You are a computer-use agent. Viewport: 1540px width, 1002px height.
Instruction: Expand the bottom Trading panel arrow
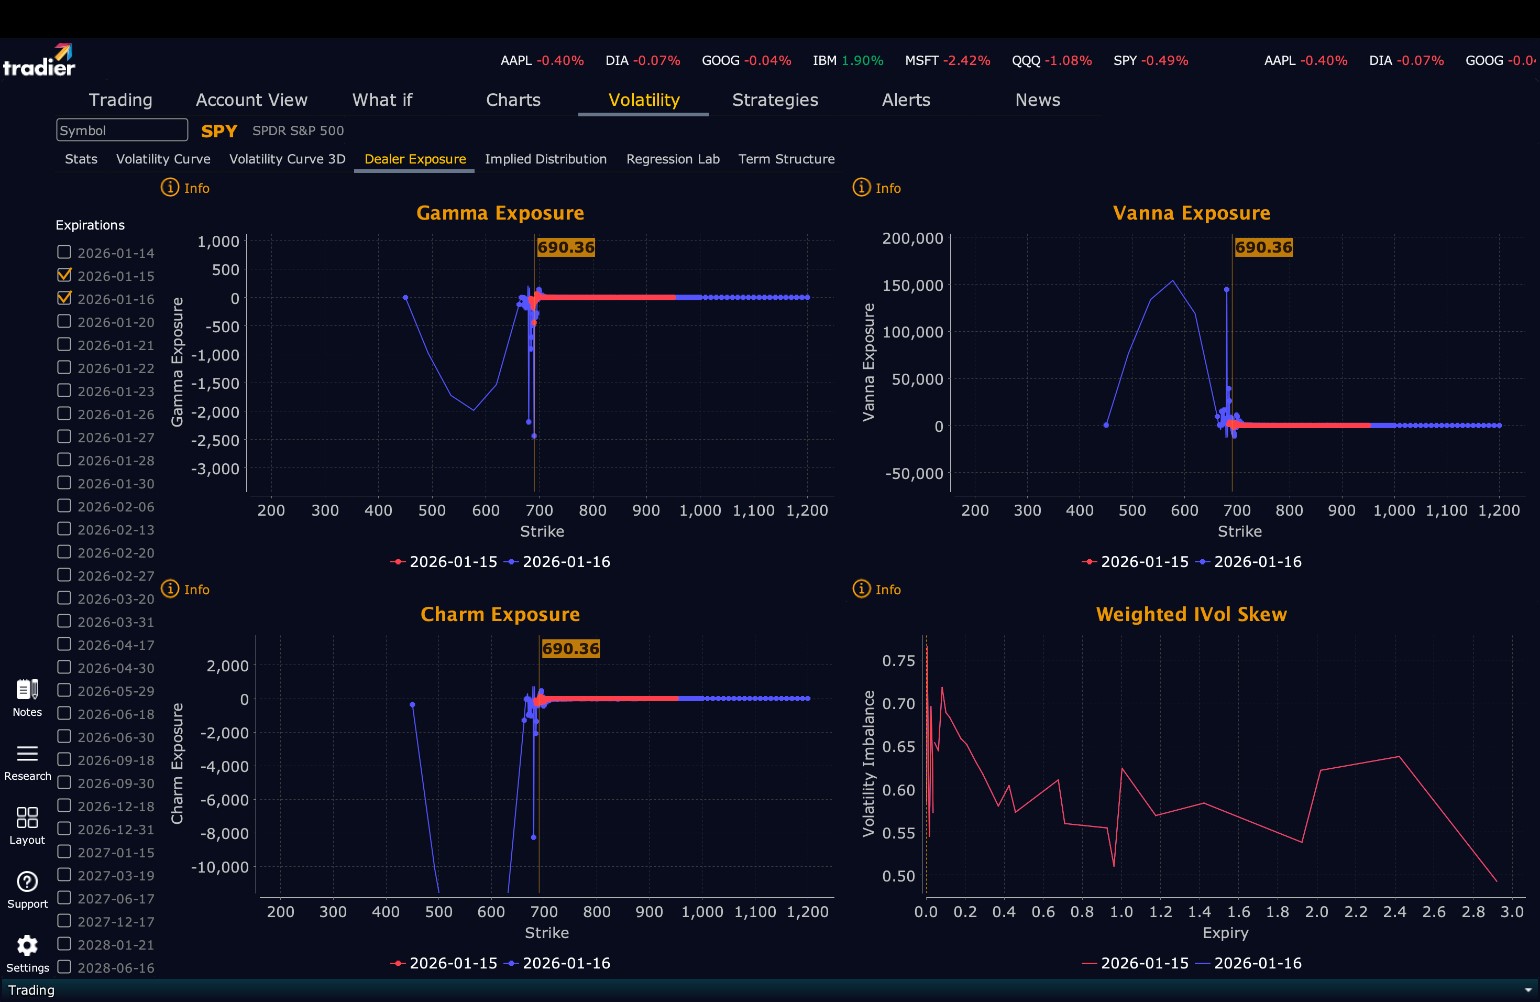[x=1527, y=990]
